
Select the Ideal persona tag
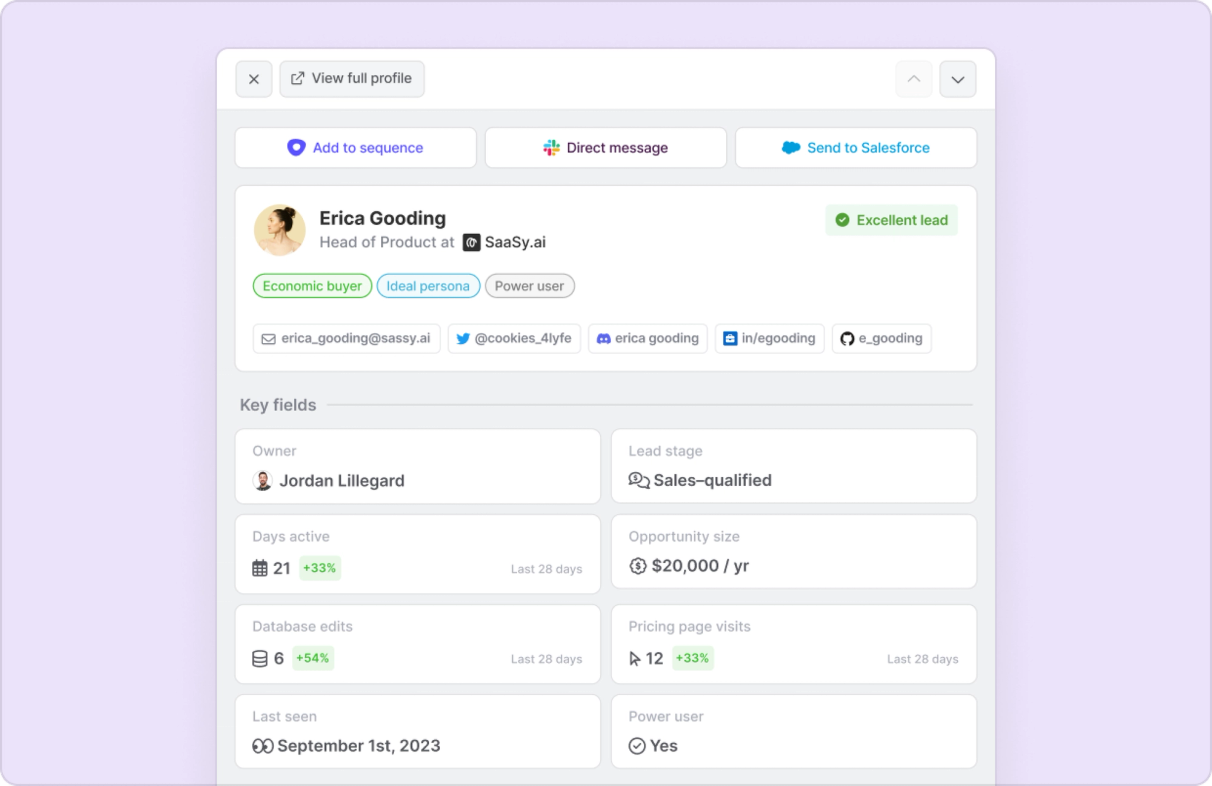[428, 286]
